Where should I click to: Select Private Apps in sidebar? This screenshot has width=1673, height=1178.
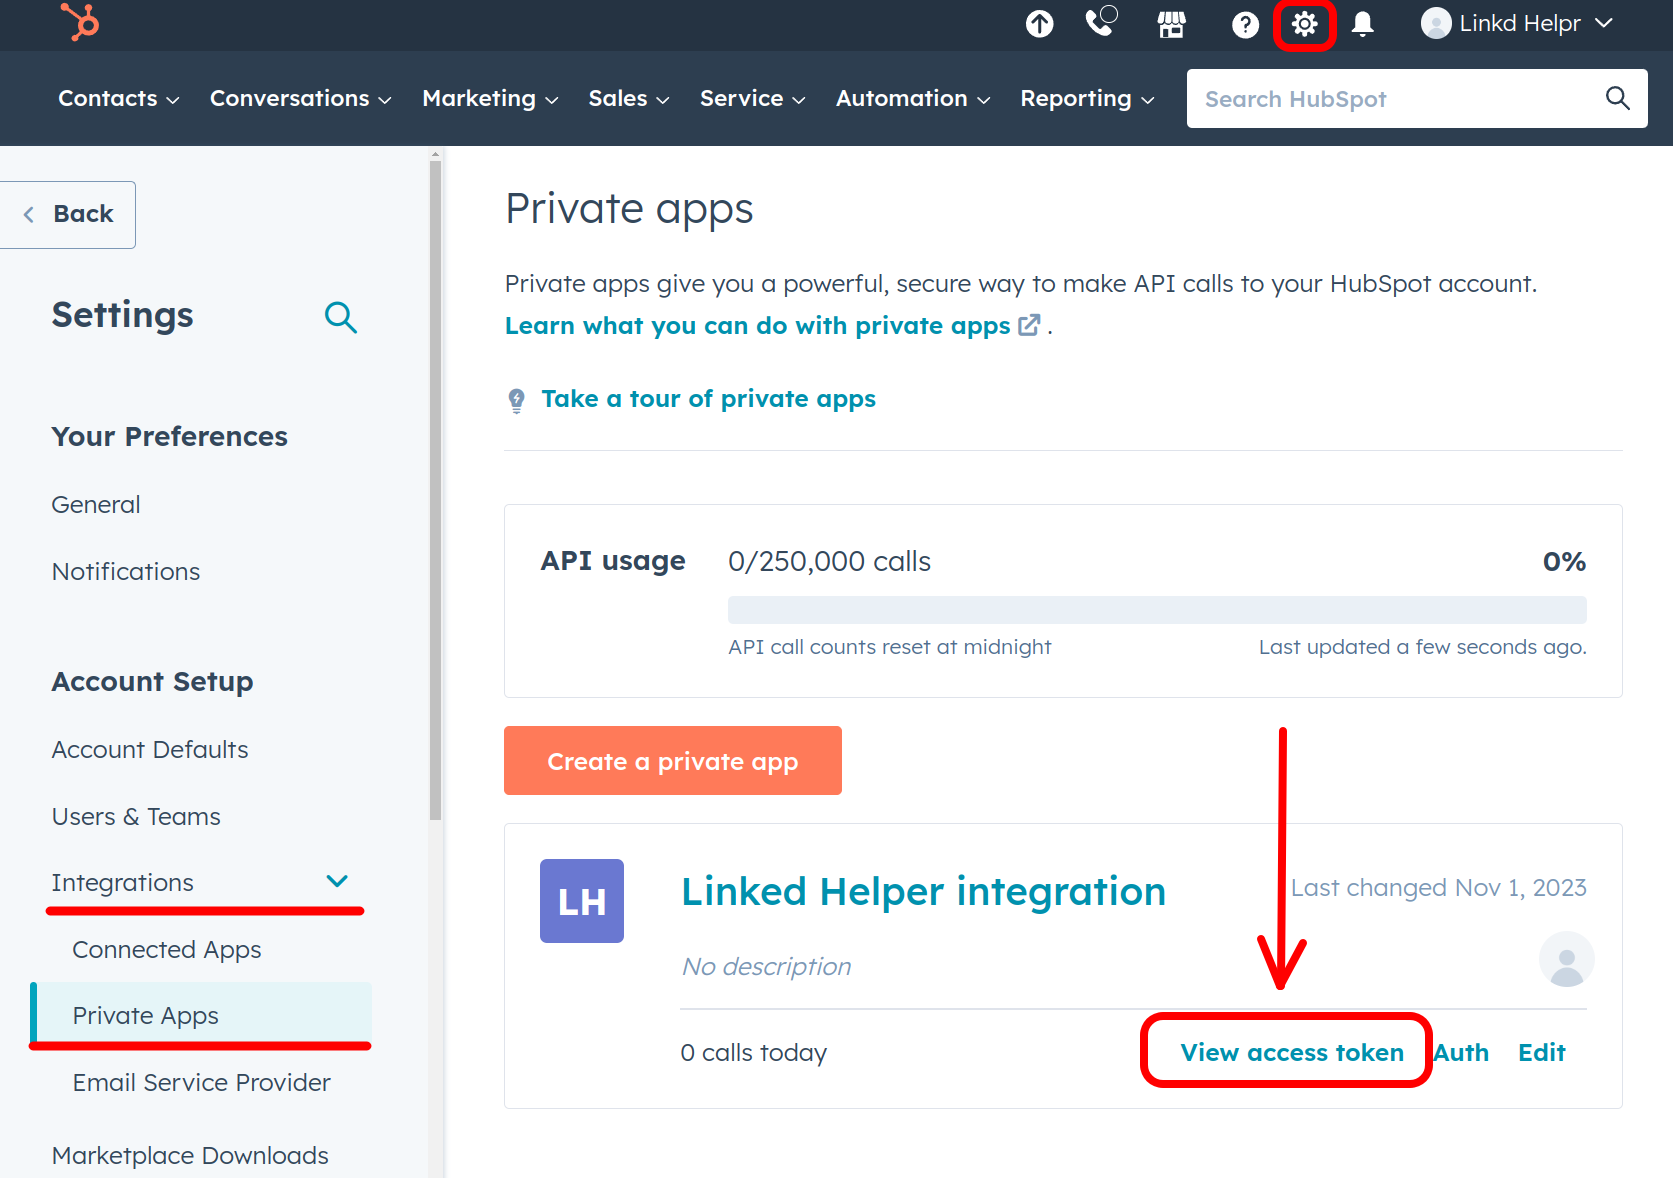coord(201,1015)
